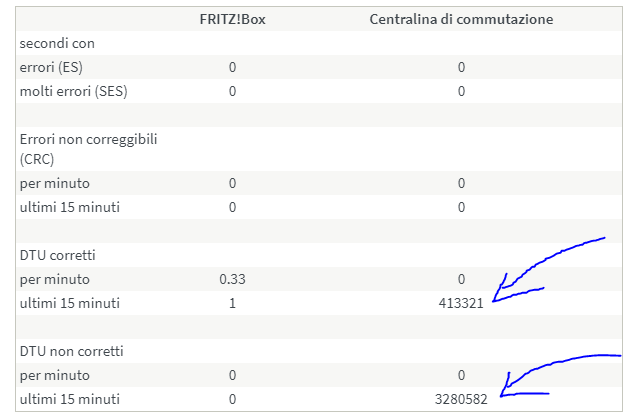Click the FRITZ!Box column header
Screen dimensions: 641x419
(232, 19)
